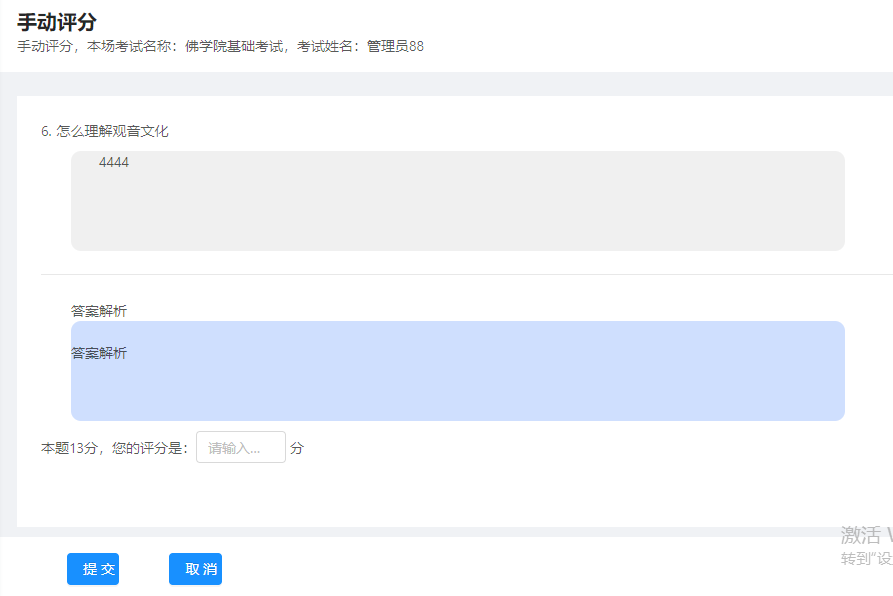Viewport: 893px width, 596px height.
Task: Click the answer text 4444
Action: click(x=114, y=162)
